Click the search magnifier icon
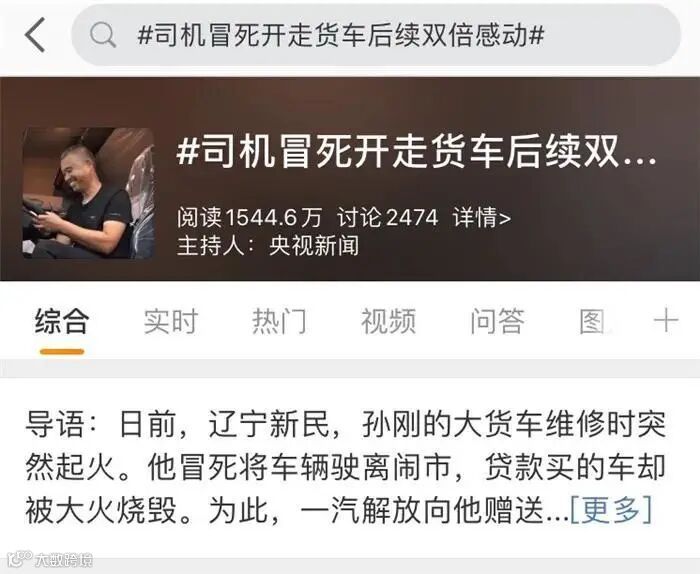Screen dimensions: 700x574 (x=103, y=35)
